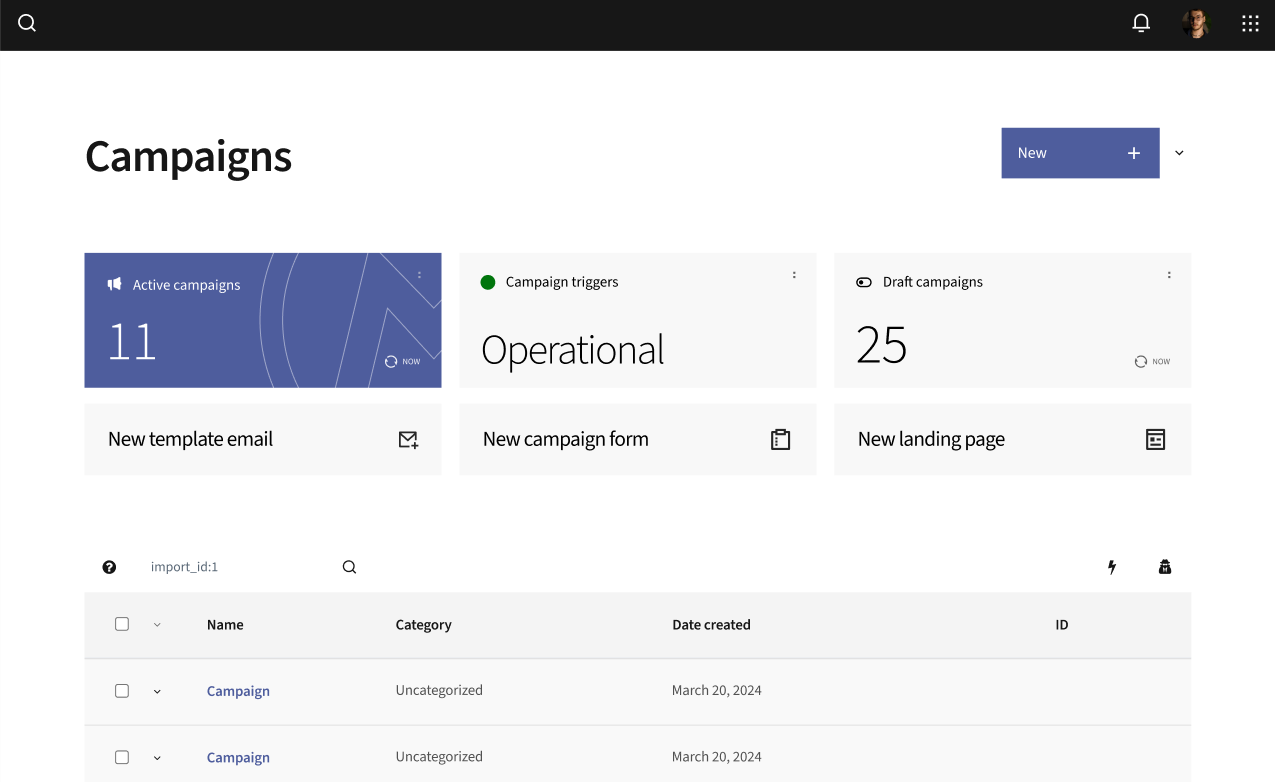The height and width of the screenshot is (782, 1275).
Task: Open Draft campaigns card options menu
Action: coord(1169,275)
